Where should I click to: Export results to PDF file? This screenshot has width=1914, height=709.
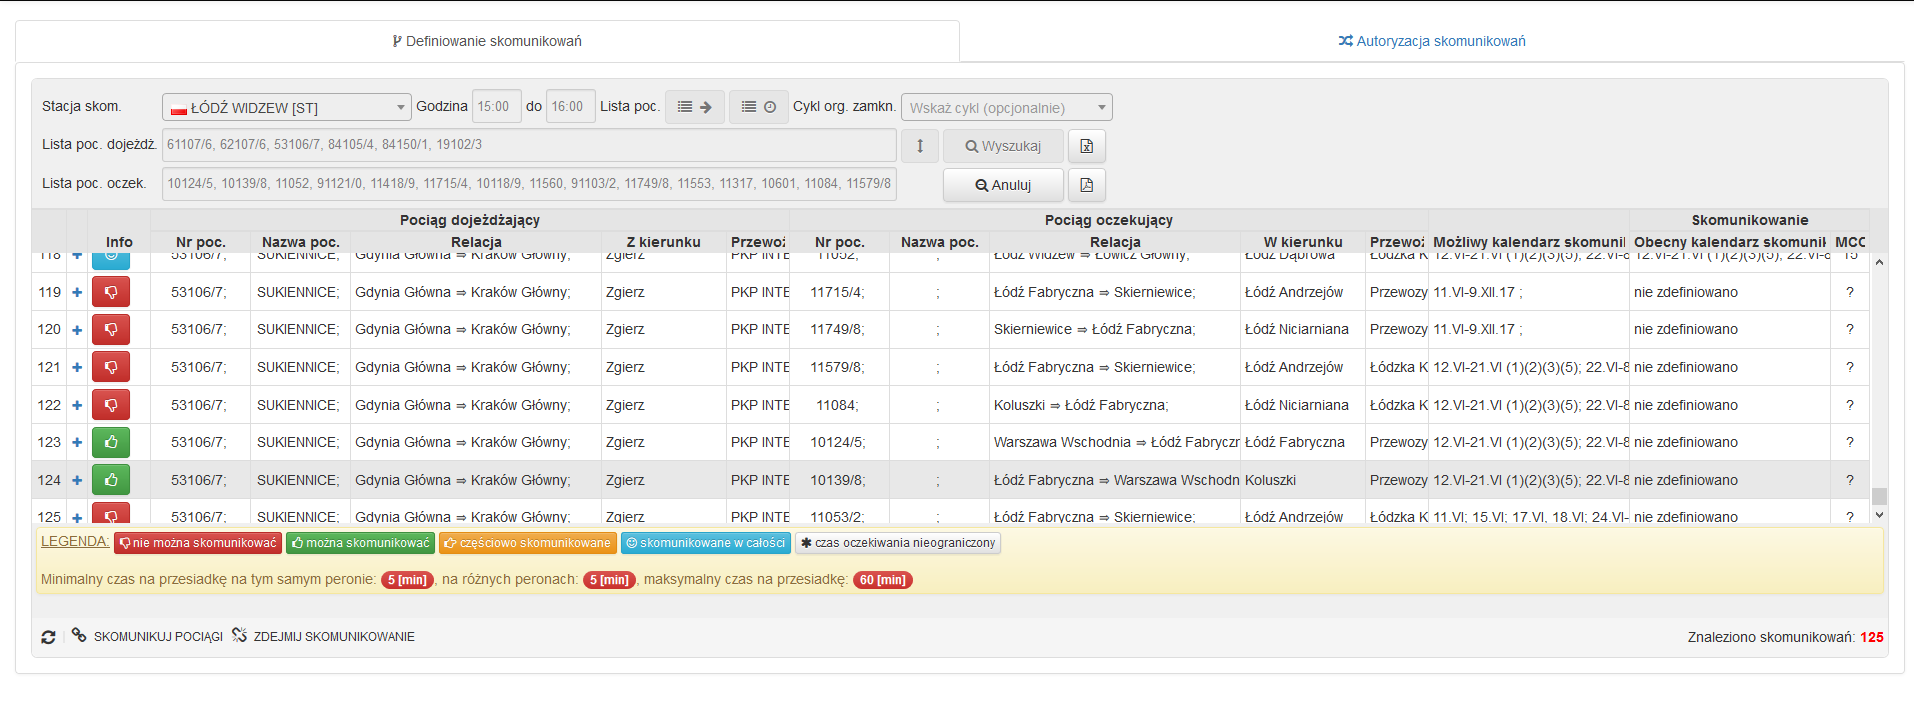pyautogui.click(x=1086, y=185)
